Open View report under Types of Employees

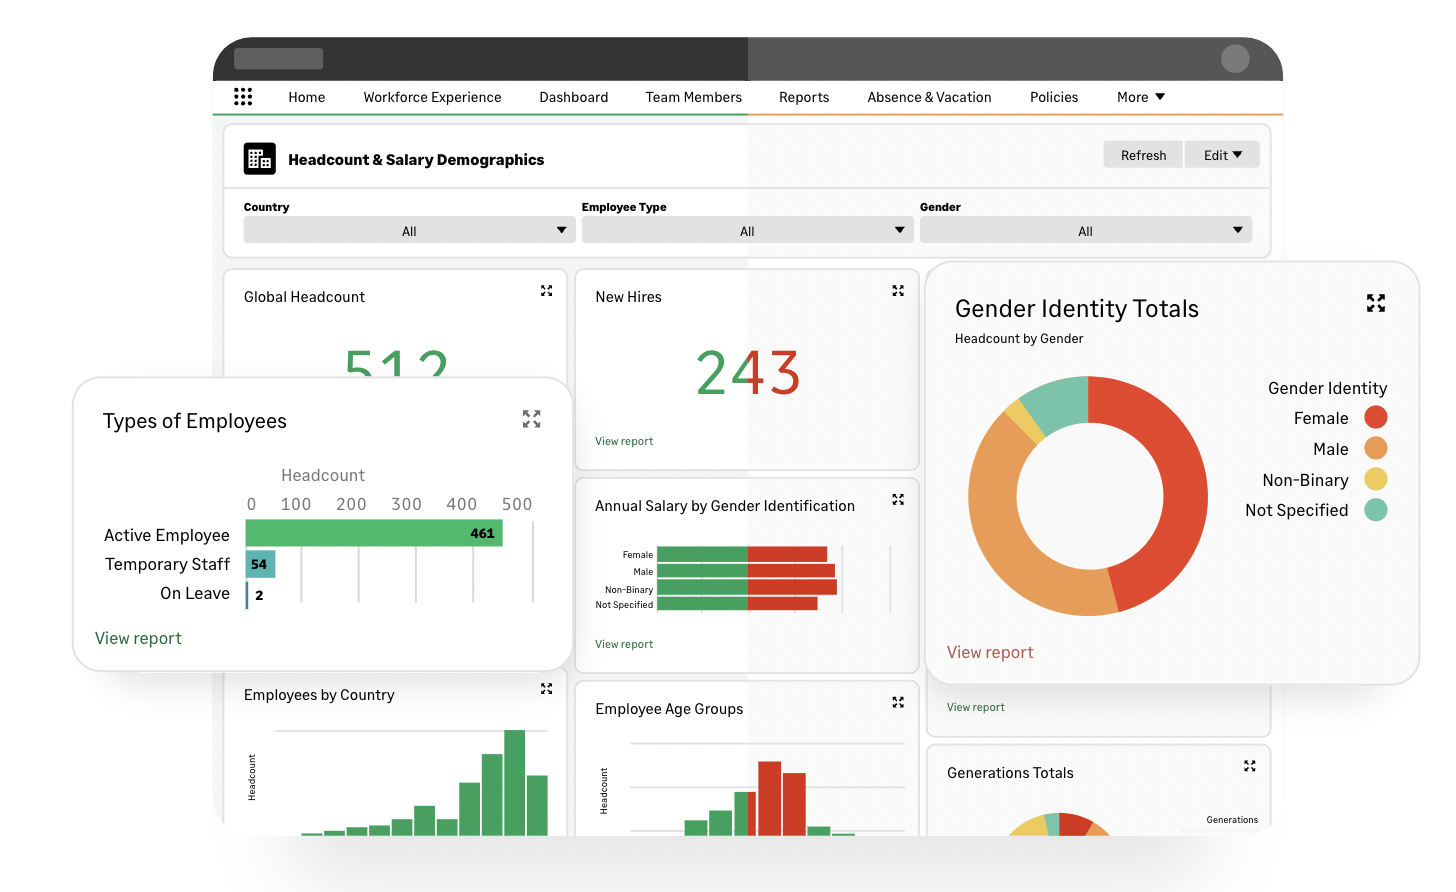click(x=138, y=638)
